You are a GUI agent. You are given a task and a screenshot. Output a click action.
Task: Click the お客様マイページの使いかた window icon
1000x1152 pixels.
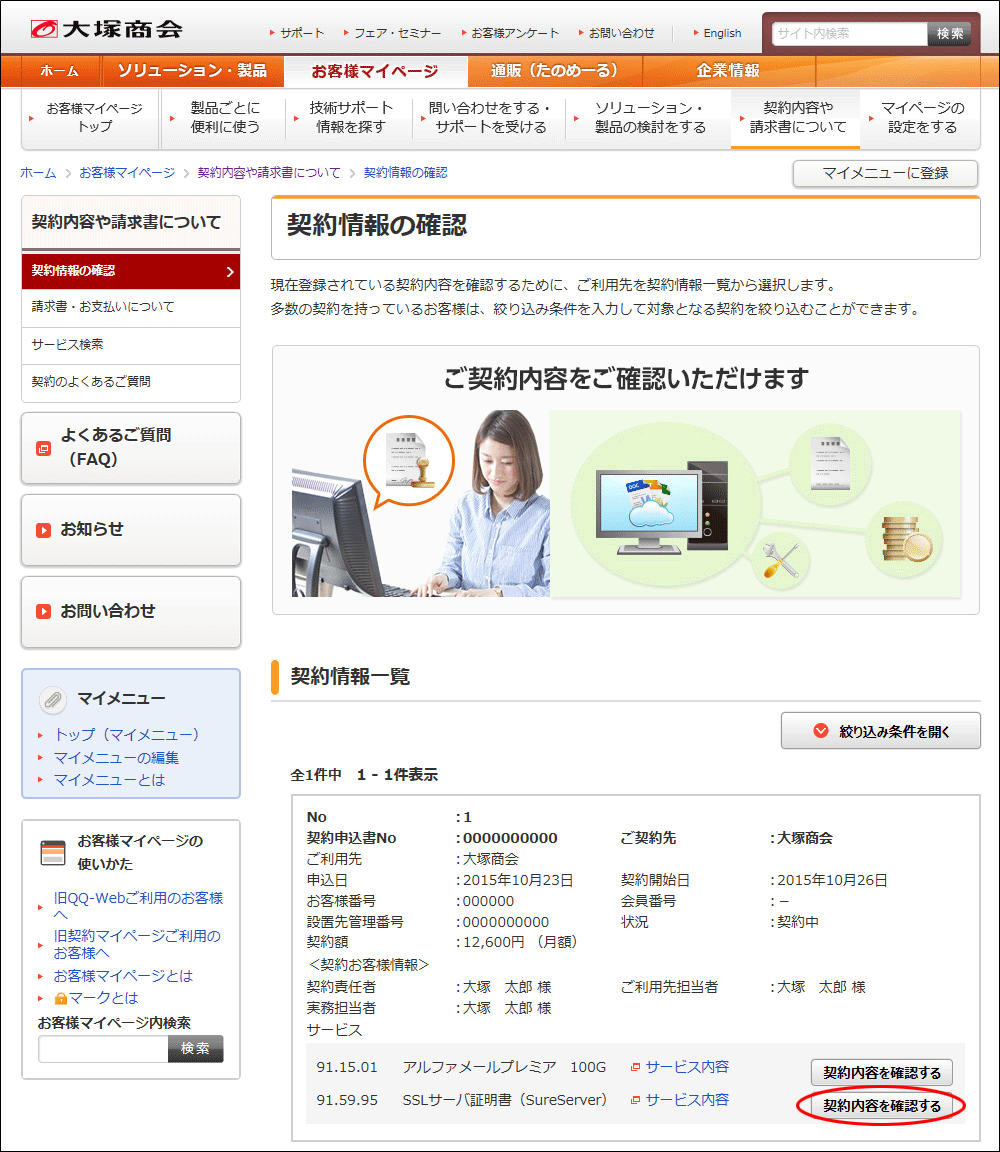pos(53,852)
